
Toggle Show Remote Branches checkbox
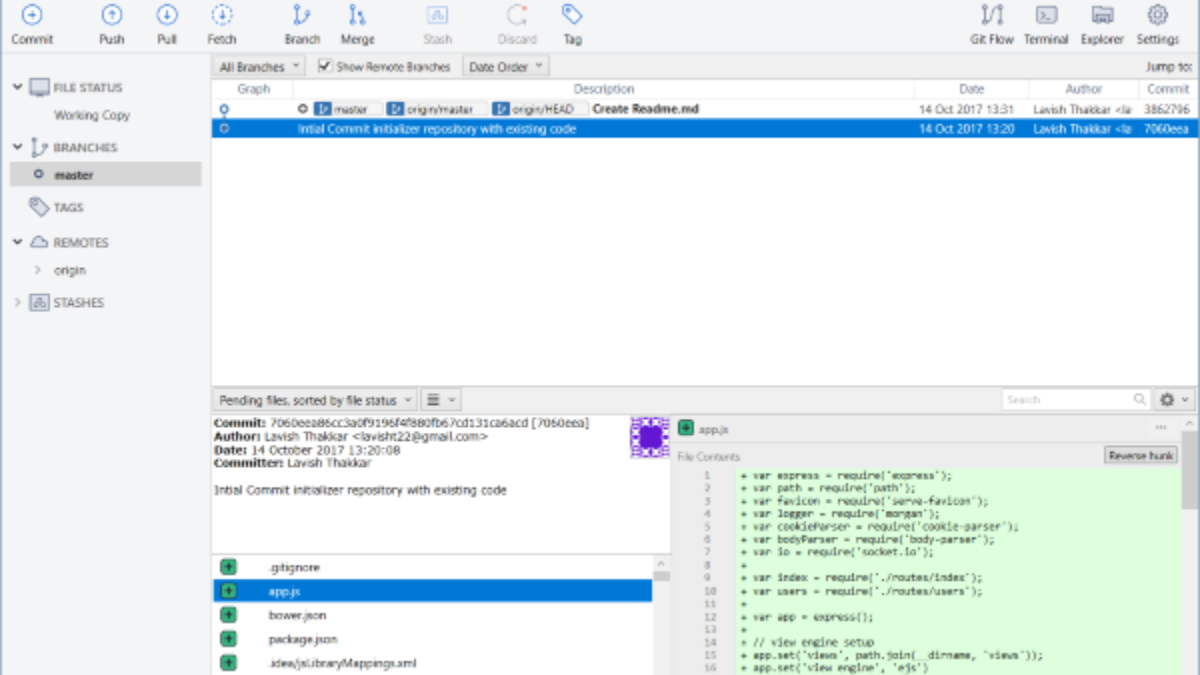point(325,67)
